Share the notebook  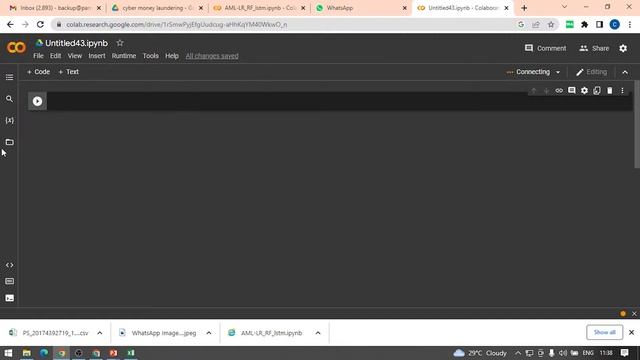pos(594,48)
